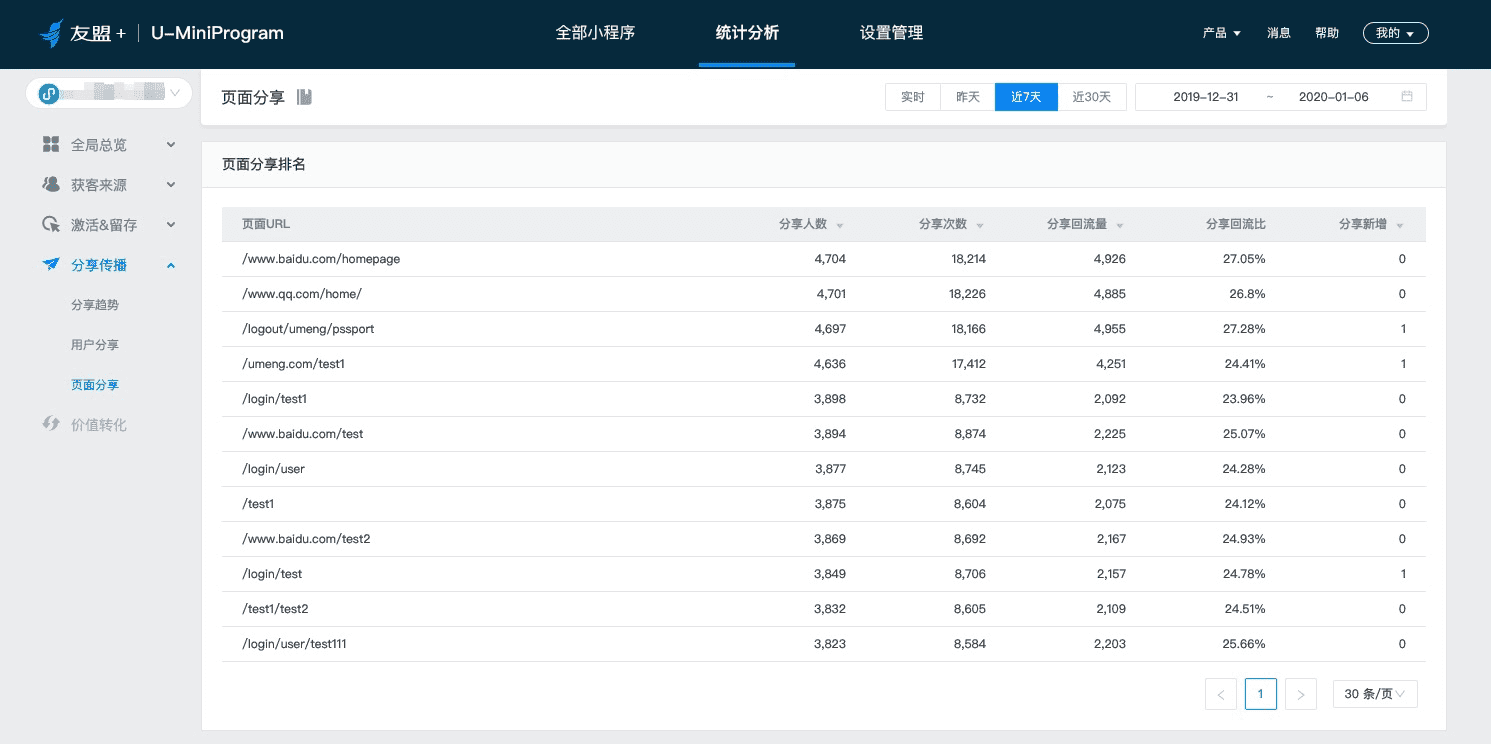The height and width of the screenshot is (744, 1491).
Task: Click the 激活&留存 cursor icon
Action: pos(51,225)
